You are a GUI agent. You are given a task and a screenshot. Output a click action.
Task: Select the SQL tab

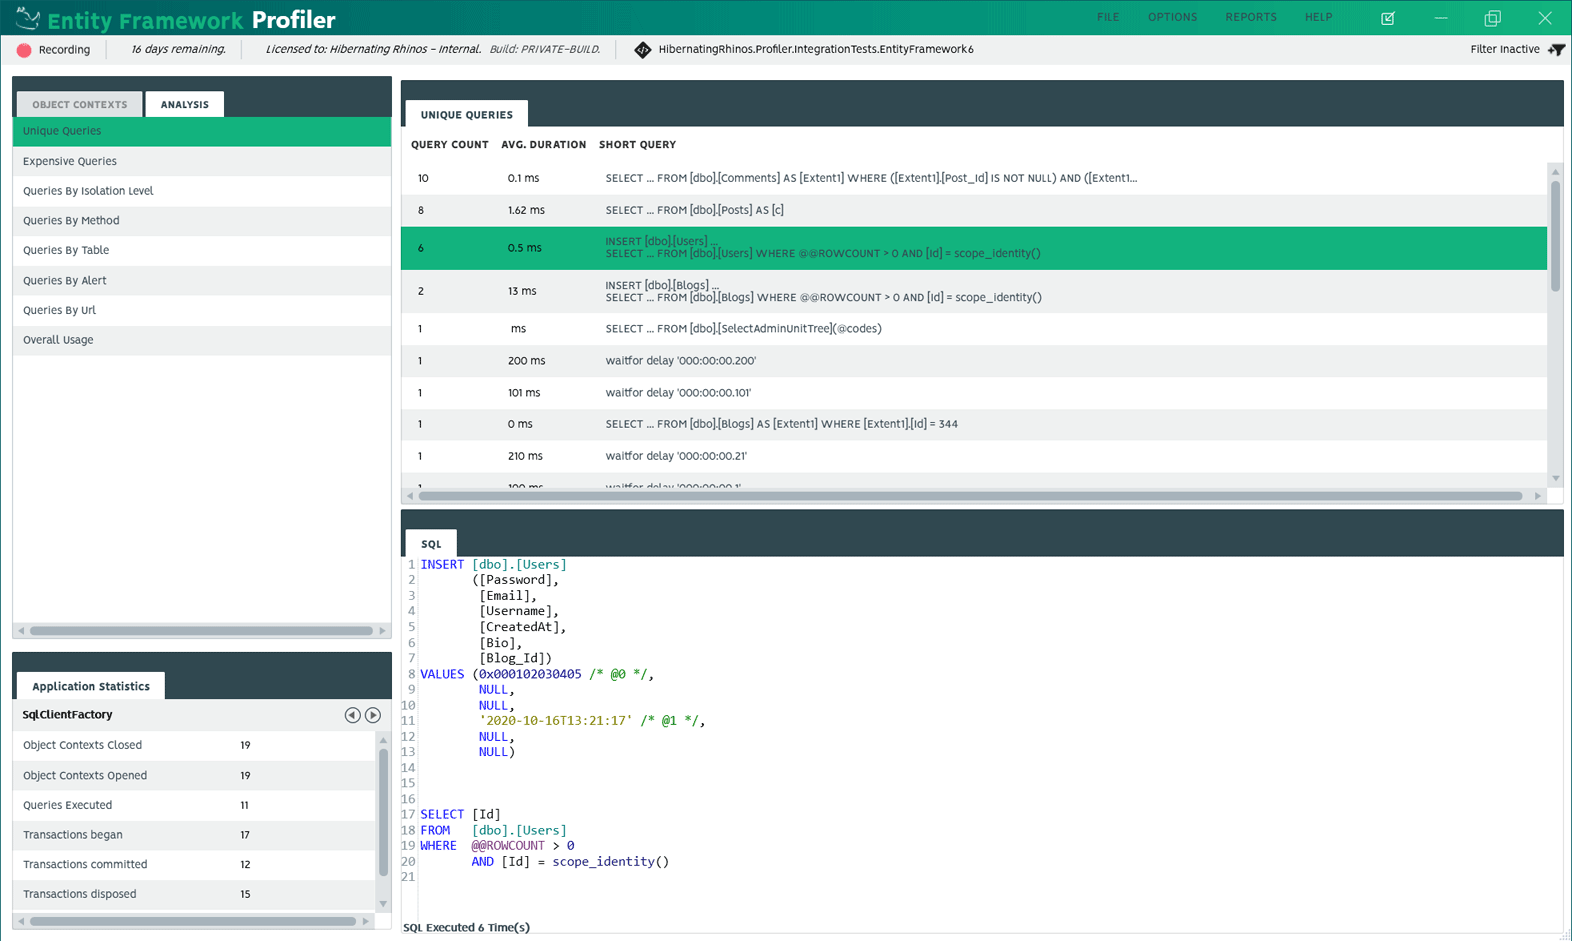pos(431,543)
